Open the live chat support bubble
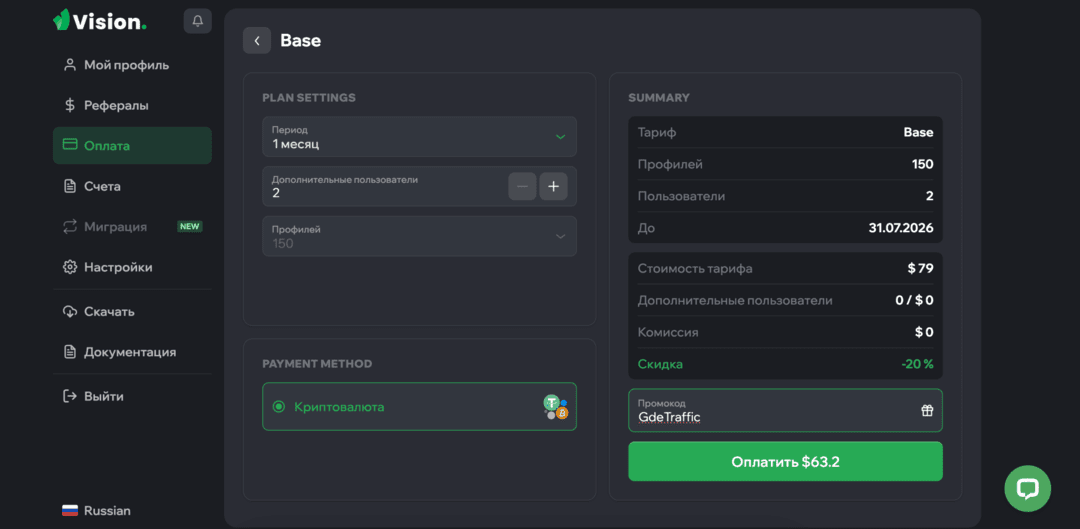This screenshot has height=529, width=1080. pyautogui.click(x=1028, y=488)
